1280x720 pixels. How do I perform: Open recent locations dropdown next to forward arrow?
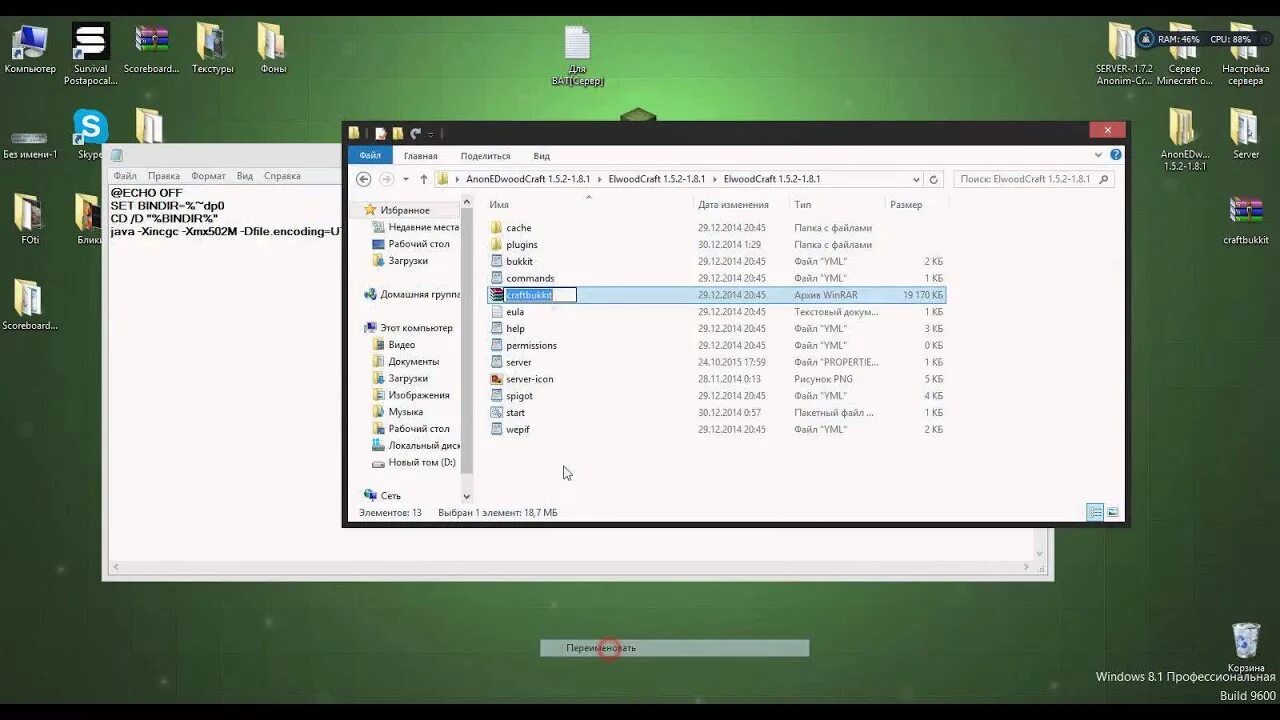click(405, 180)
